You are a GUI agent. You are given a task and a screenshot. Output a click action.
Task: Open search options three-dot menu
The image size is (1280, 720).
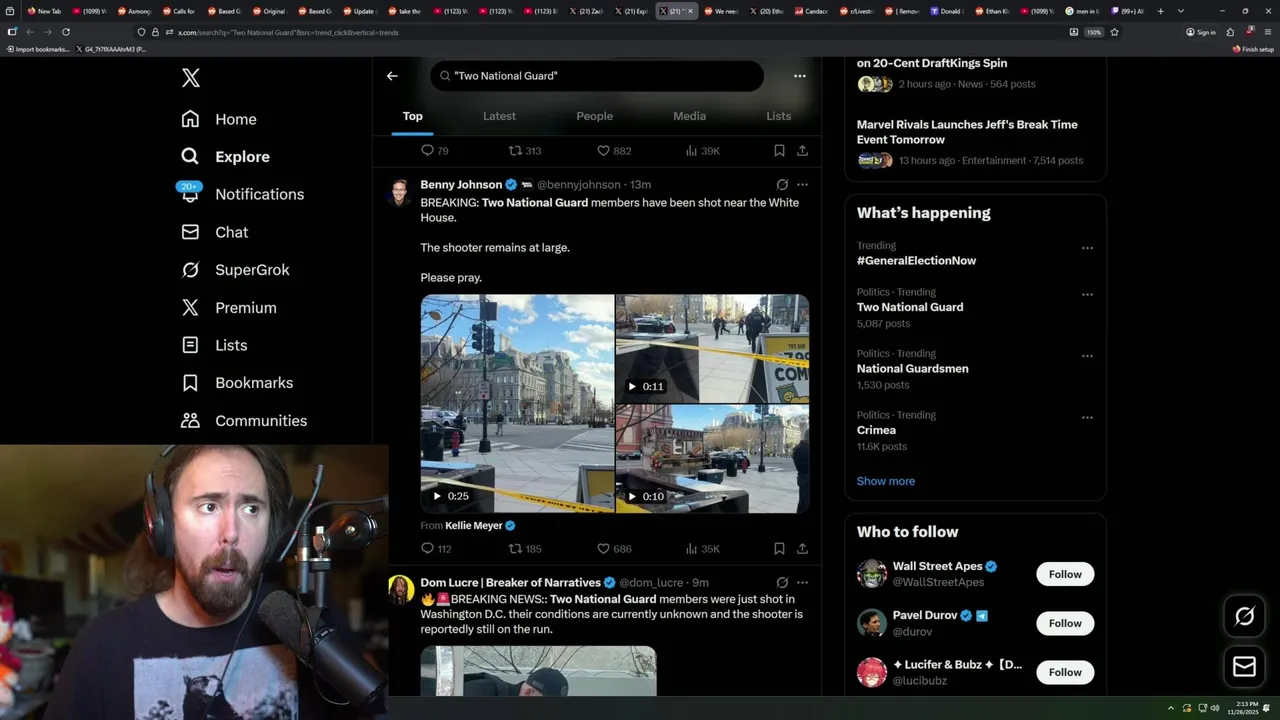799,76
